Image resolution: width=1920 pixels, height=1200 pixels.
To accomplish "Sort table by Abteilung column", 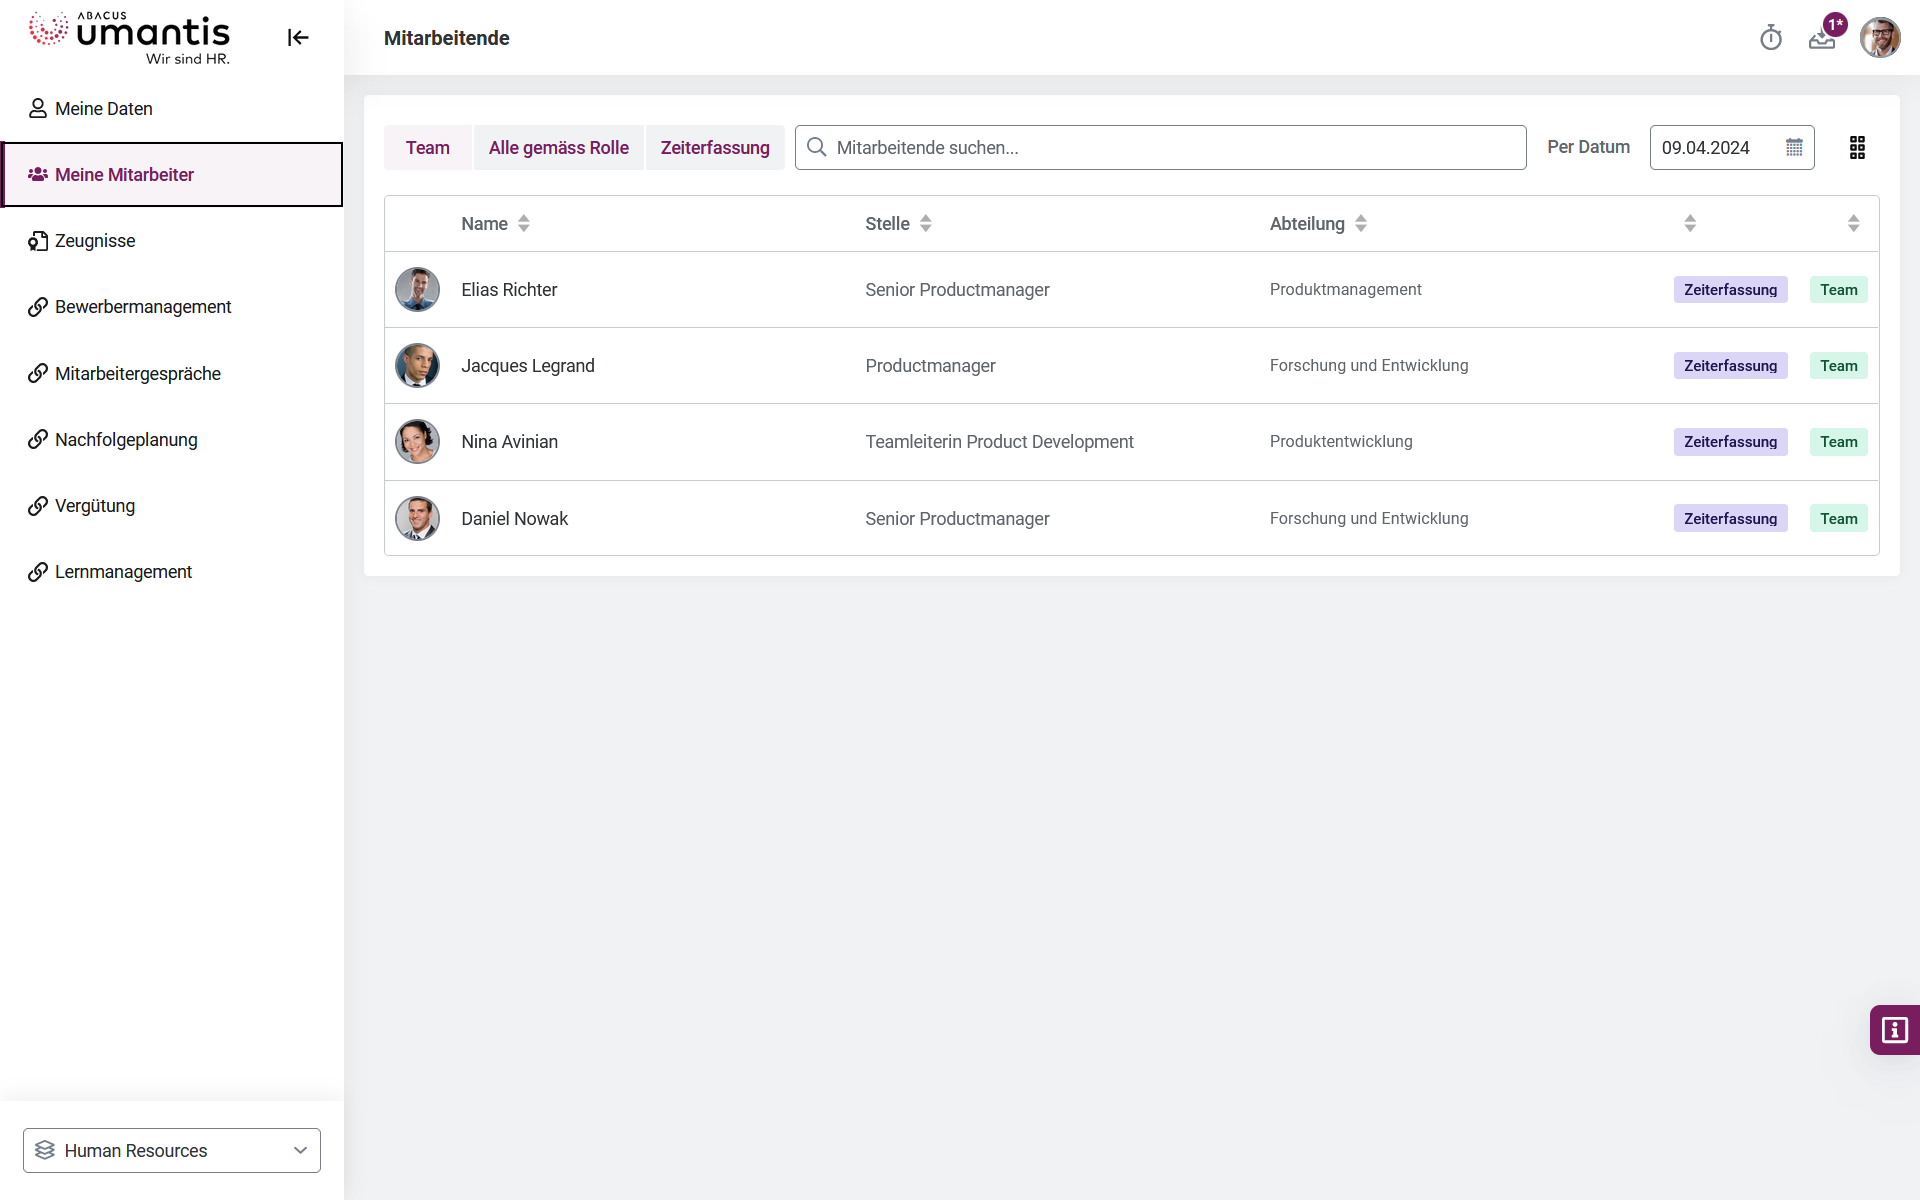I will (1360, 224).
